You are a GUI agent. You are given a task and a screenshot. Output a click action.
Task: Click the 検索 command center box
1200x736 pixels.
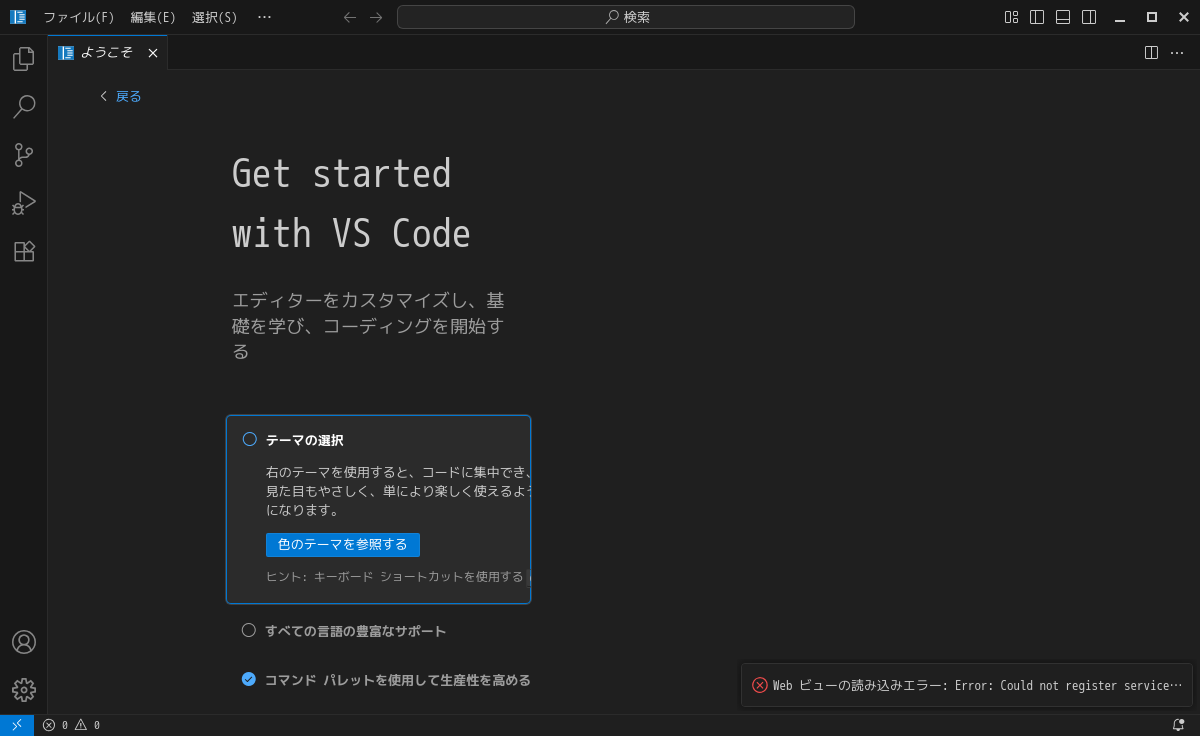(x=626, y=17)
